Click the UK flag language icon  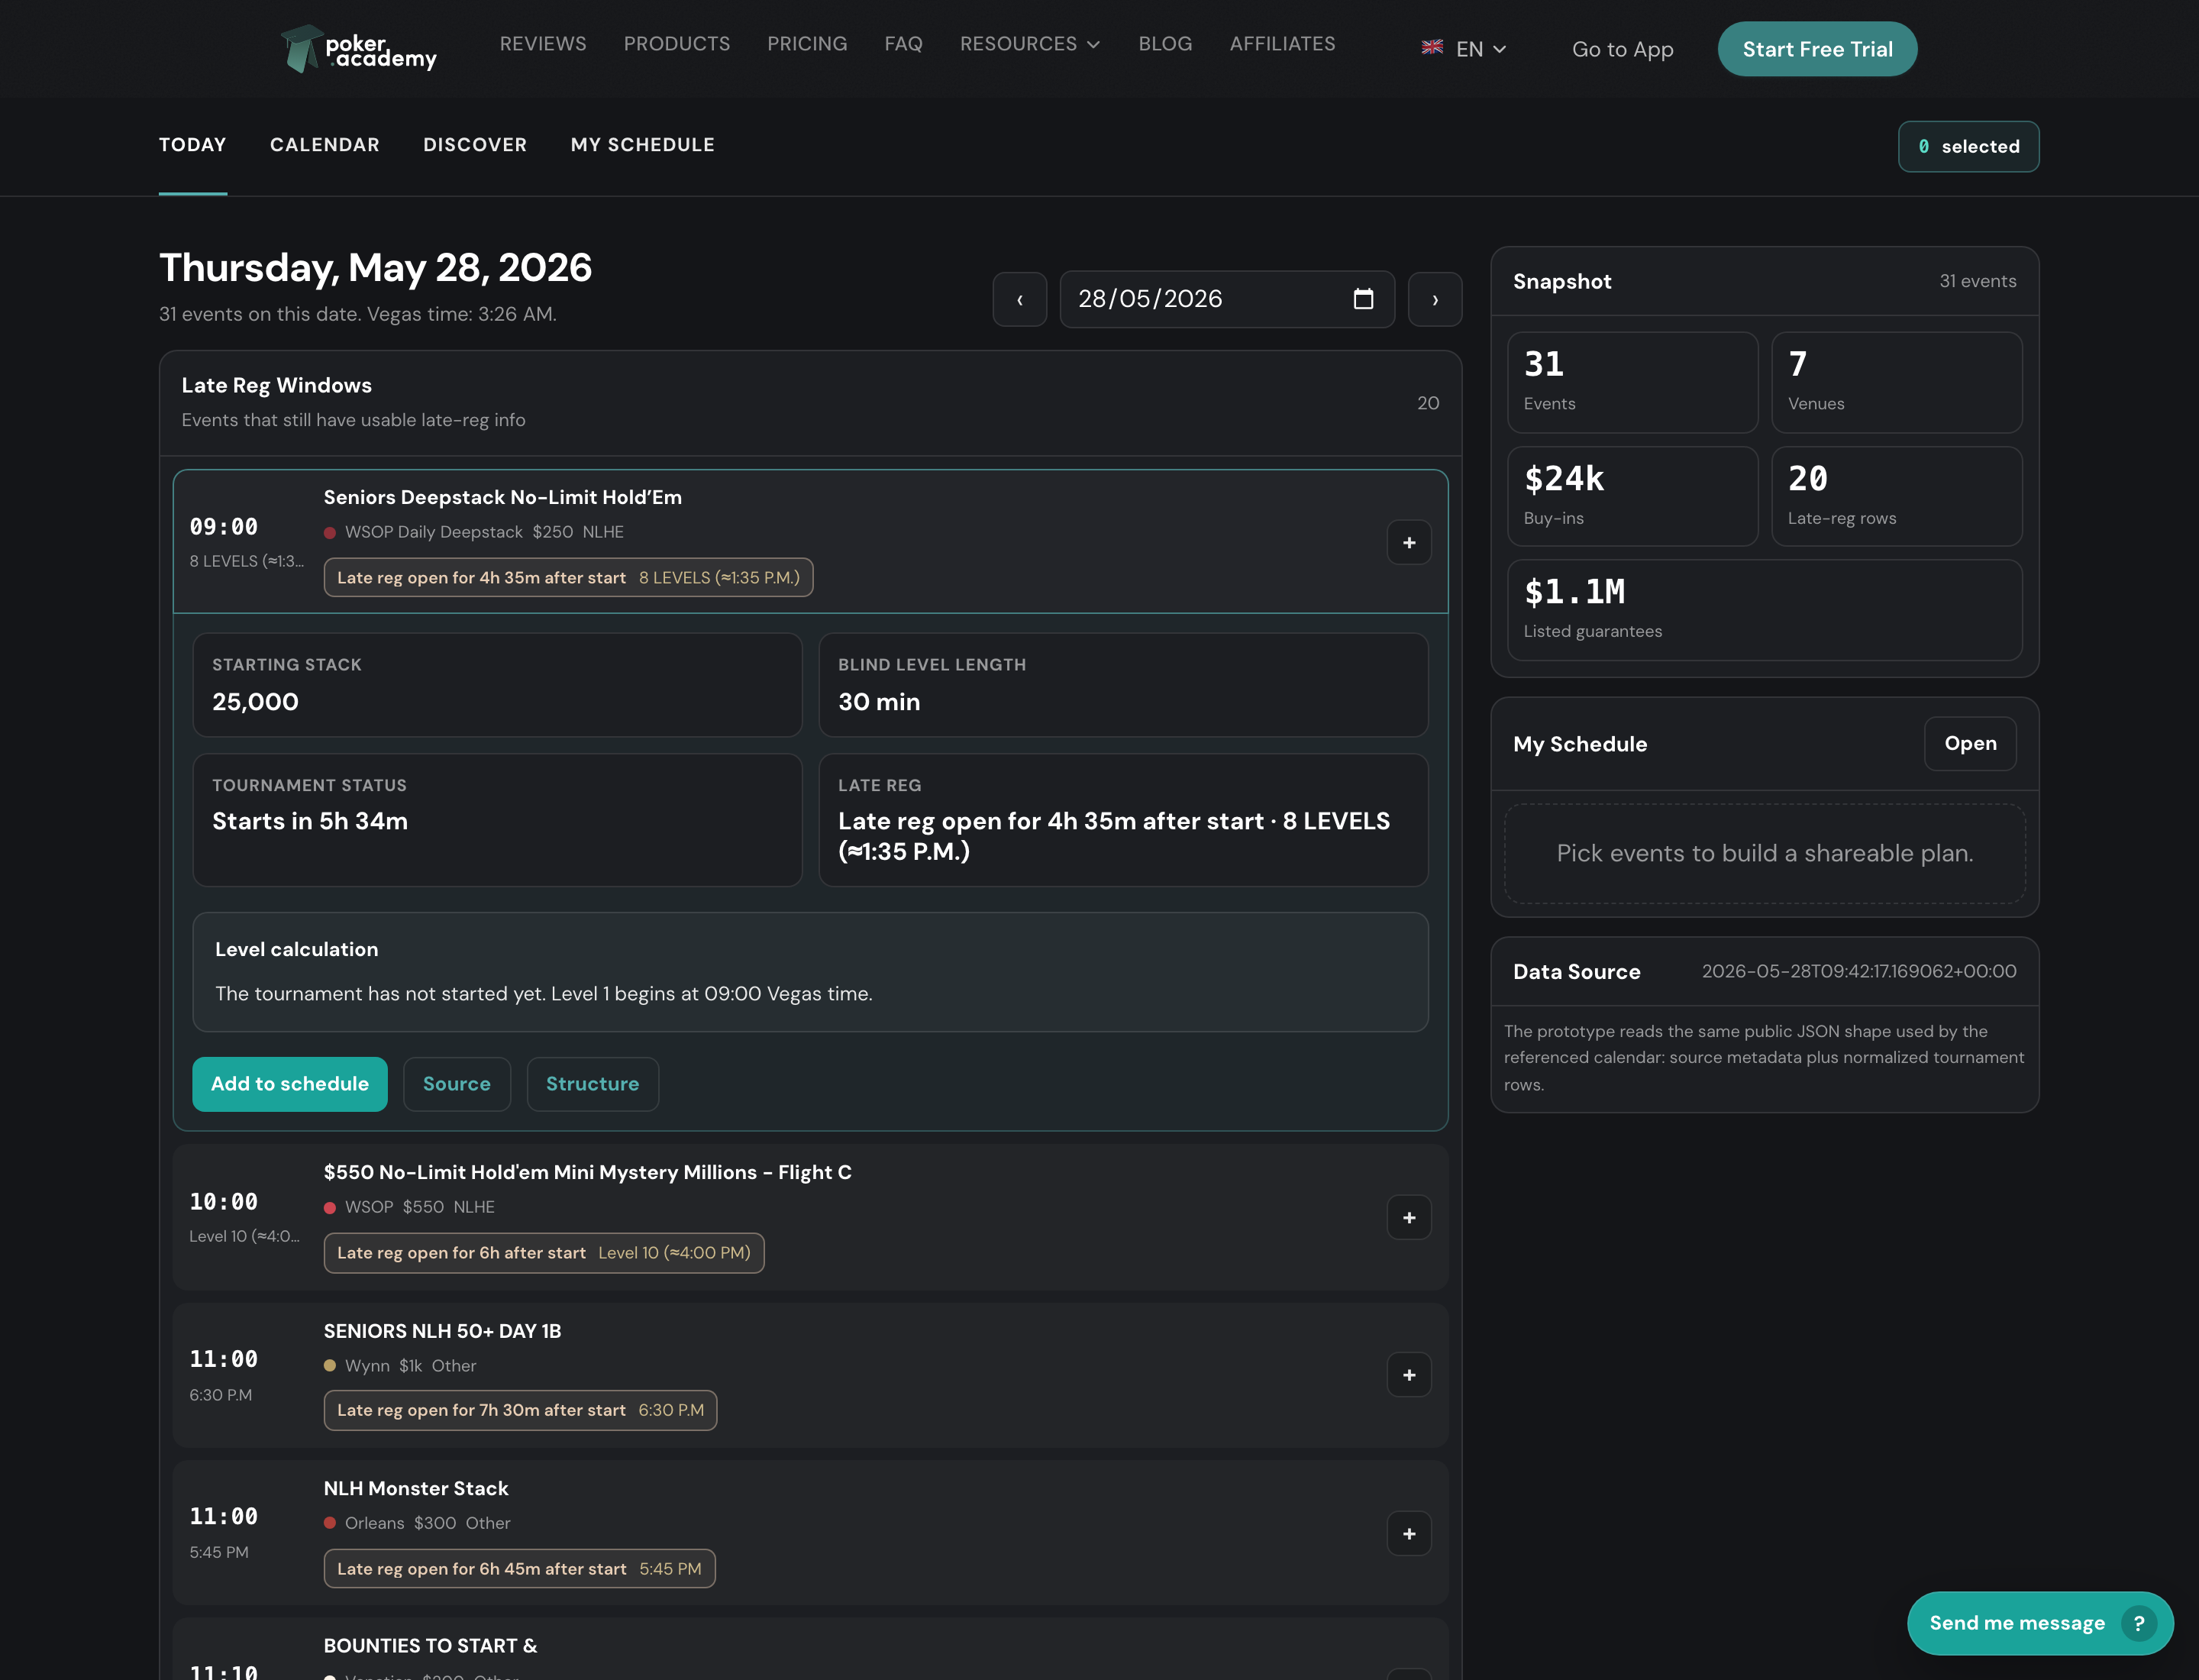1432,47
